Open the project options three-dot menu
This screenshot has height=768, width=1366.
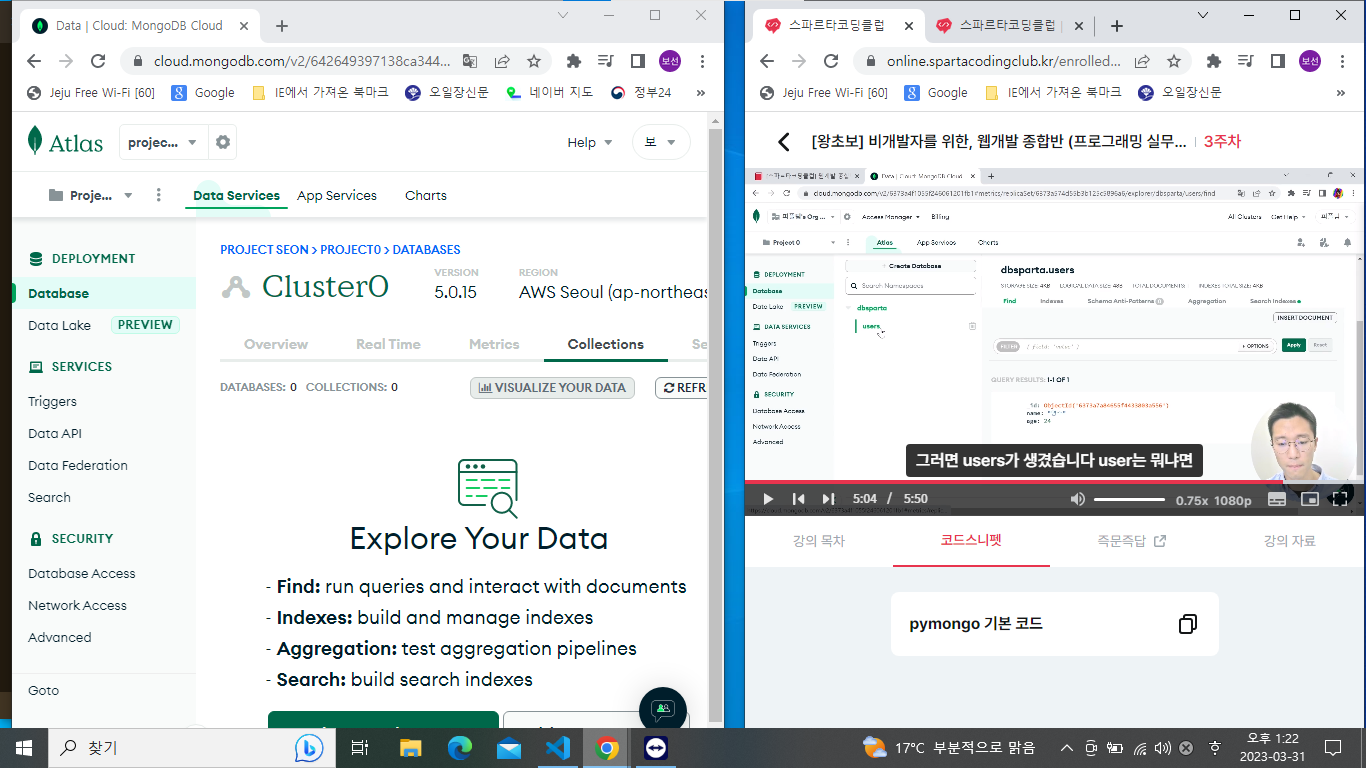(158, 195)
